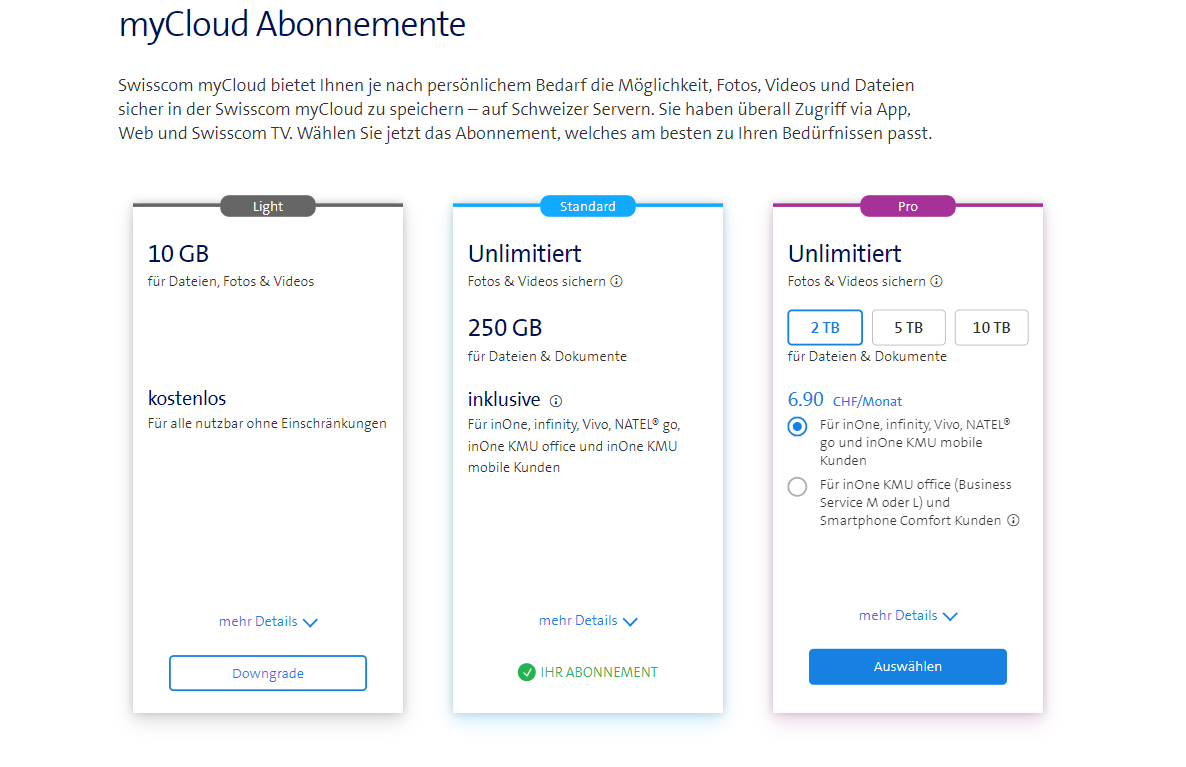Image resolution: width=1186 pixels, height=767 pixels.
Task: Click the blue Standard plan badge
Action: click(x=588, y=207)
